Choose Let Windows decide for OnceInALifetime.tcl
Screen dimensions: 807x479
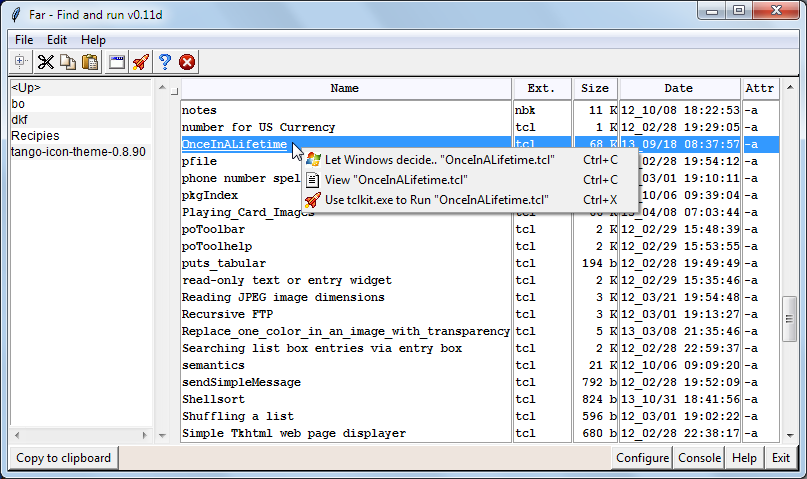click(470, 160)
